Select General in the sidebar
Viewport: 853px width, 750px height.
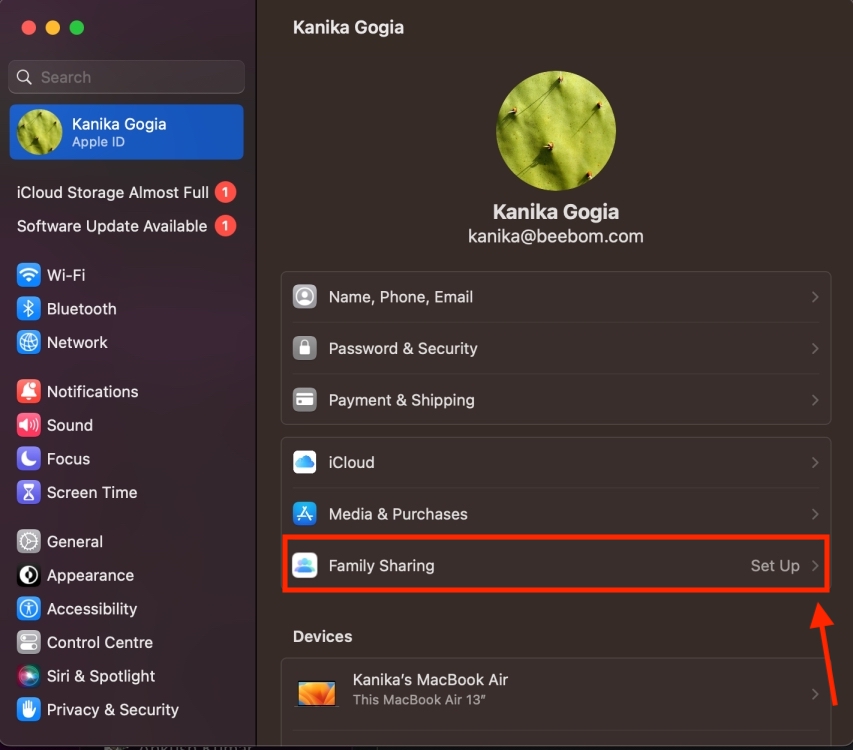tap(126, 542)
